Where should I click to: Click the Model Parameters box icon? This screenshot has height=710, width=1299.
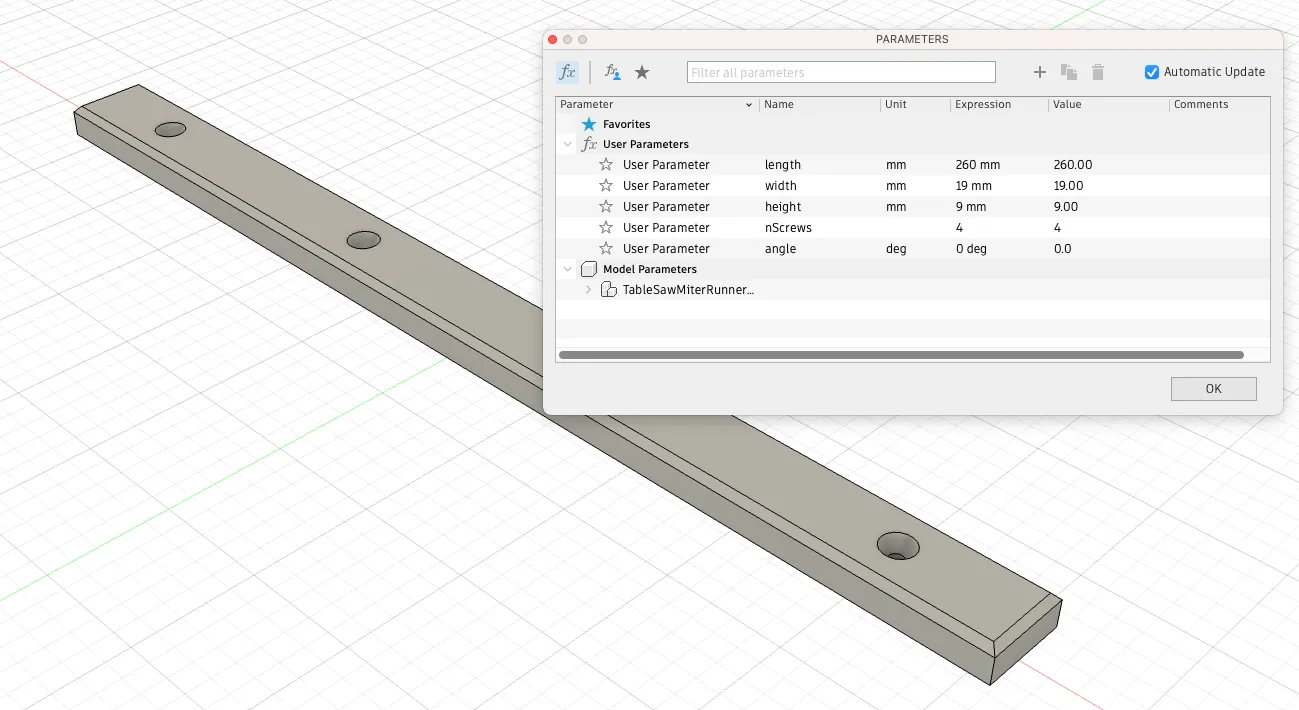coord(589,269)
